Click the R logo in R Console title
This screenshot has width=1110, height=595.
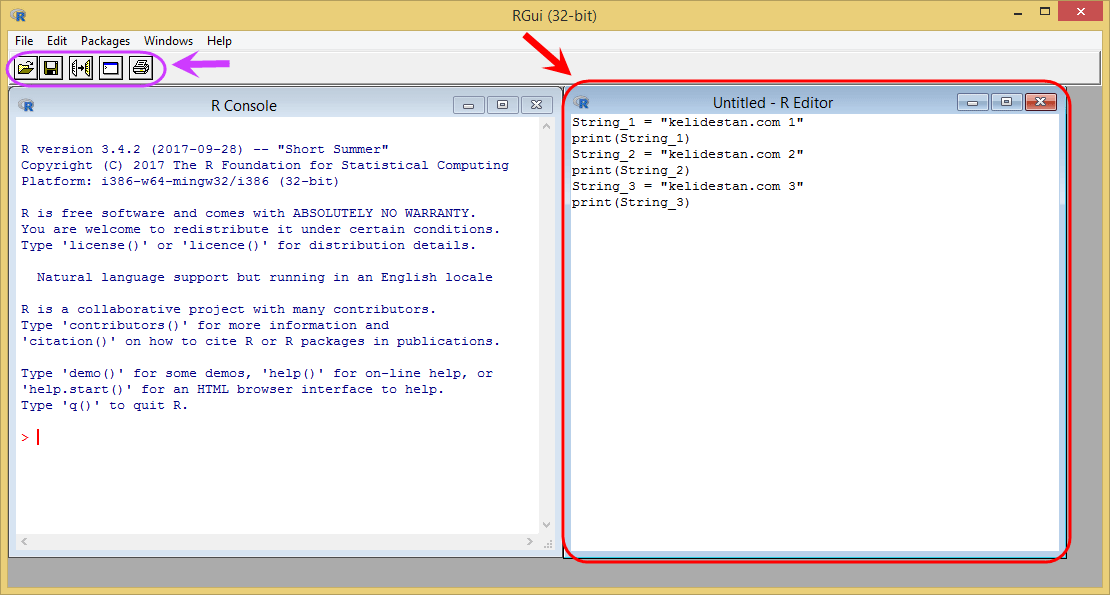tap(26, 105)
